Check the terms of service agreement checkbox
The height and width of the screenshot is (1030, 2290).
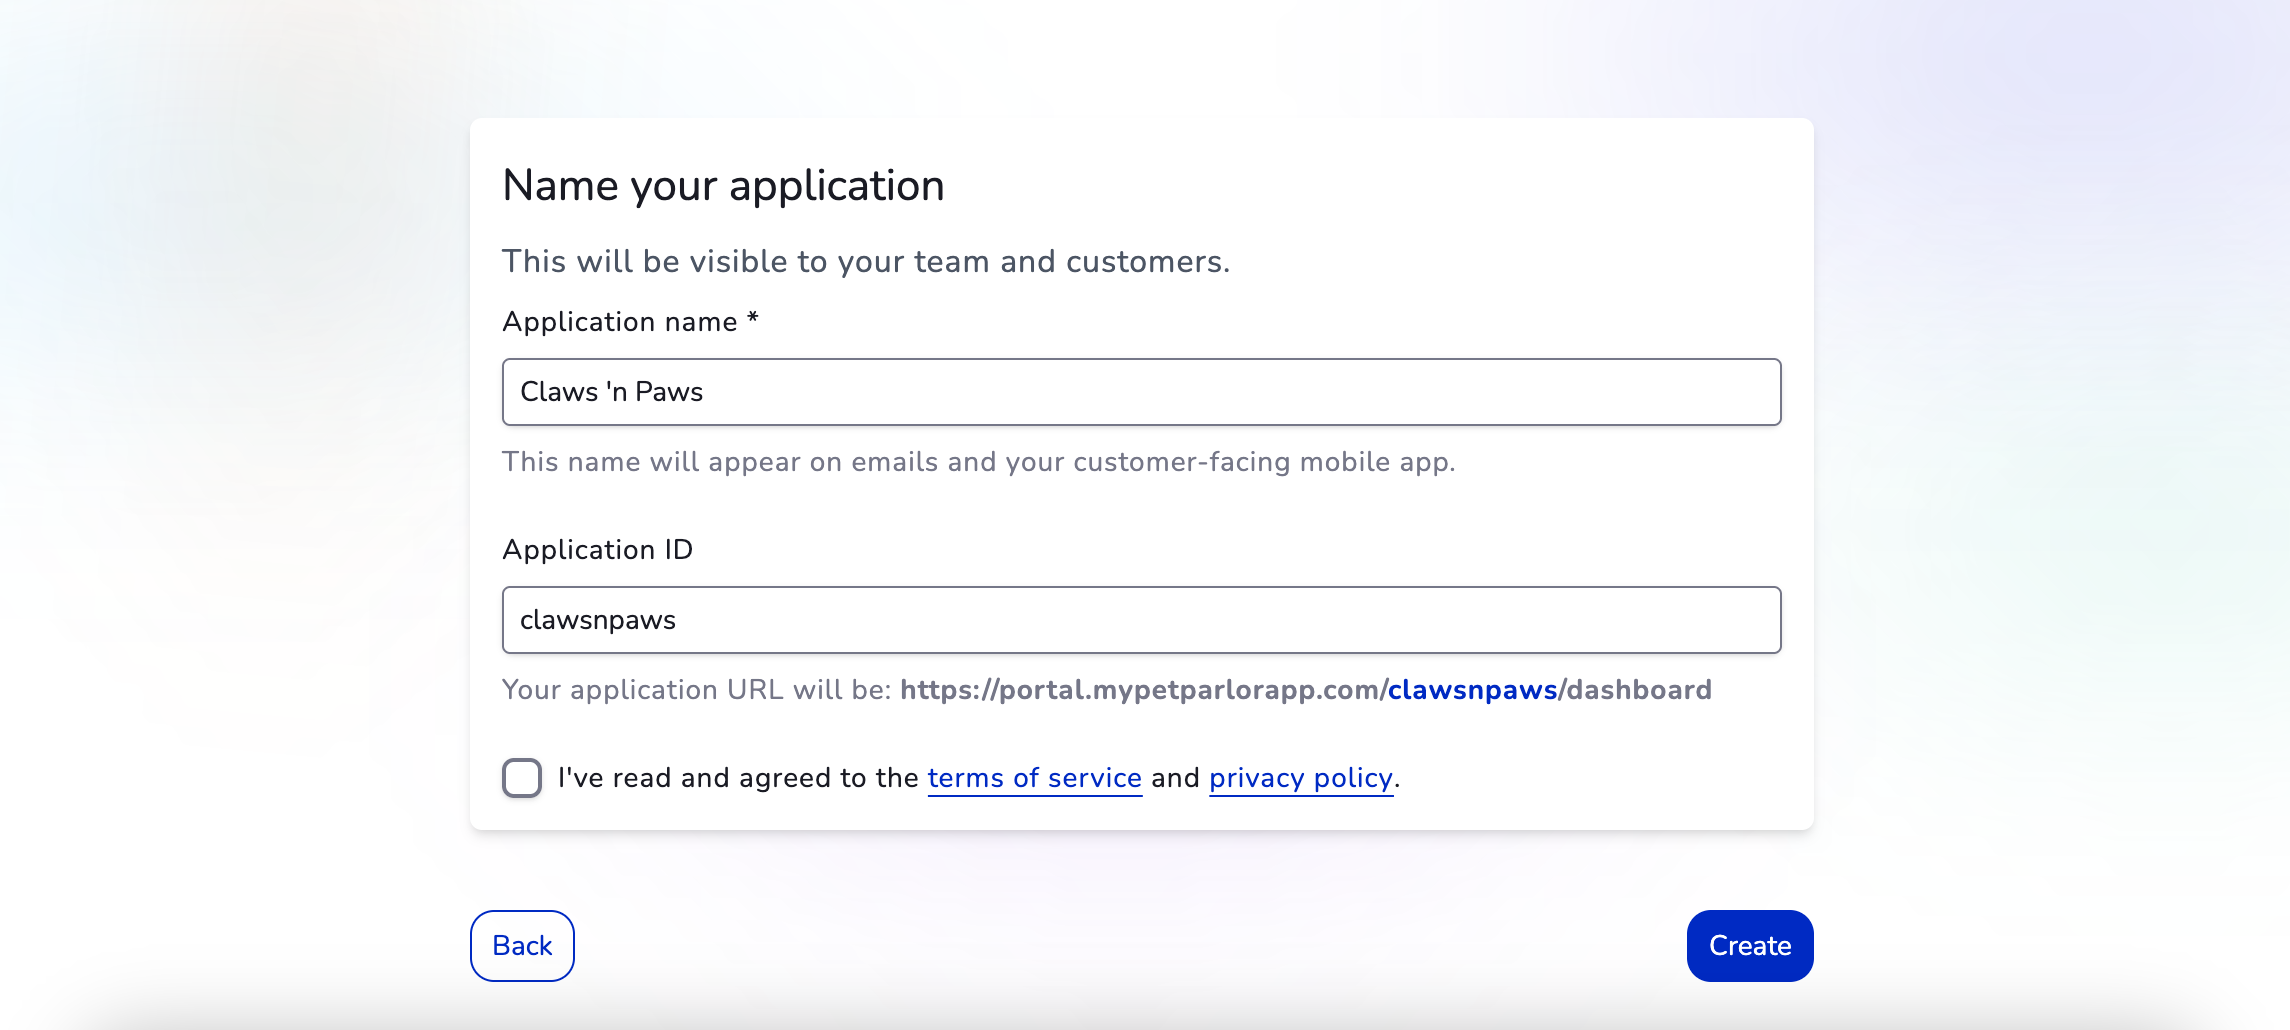521,778
